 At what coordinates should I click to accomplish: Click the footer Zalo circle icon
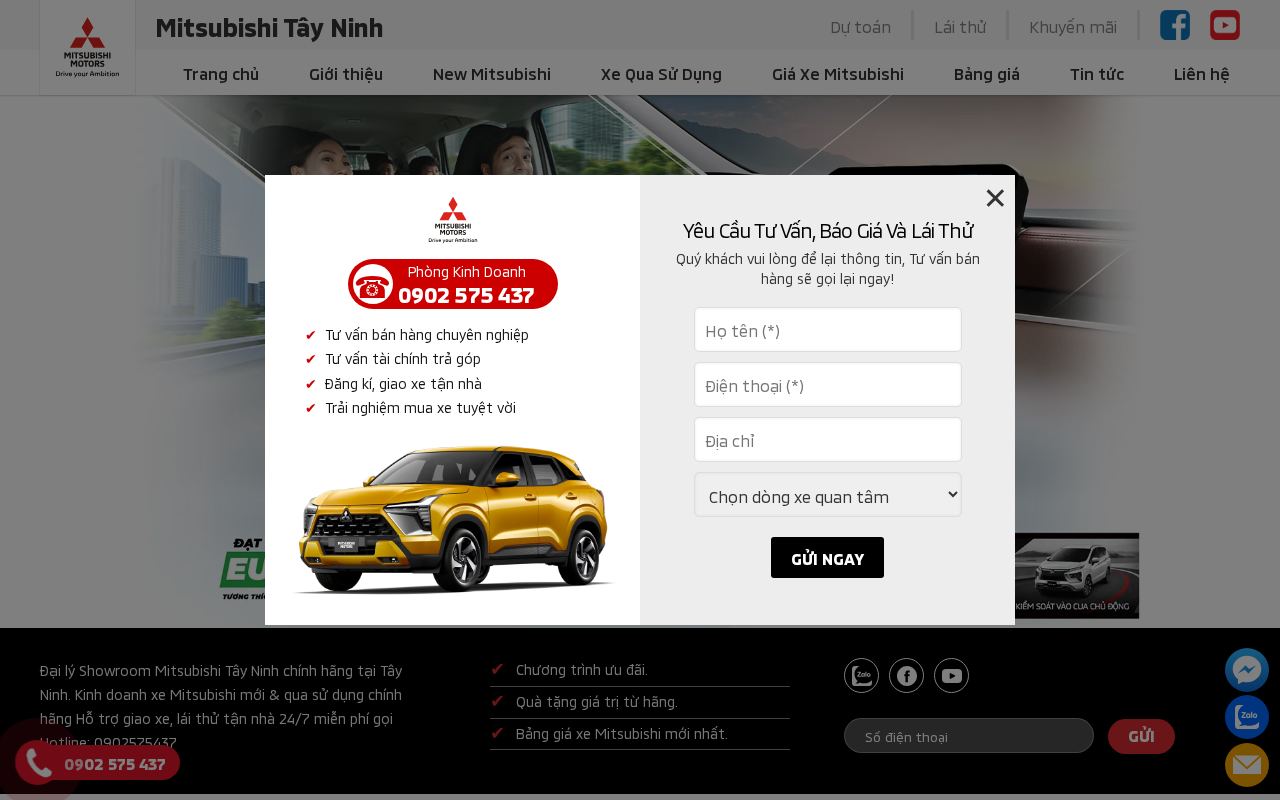click(861, 676)
